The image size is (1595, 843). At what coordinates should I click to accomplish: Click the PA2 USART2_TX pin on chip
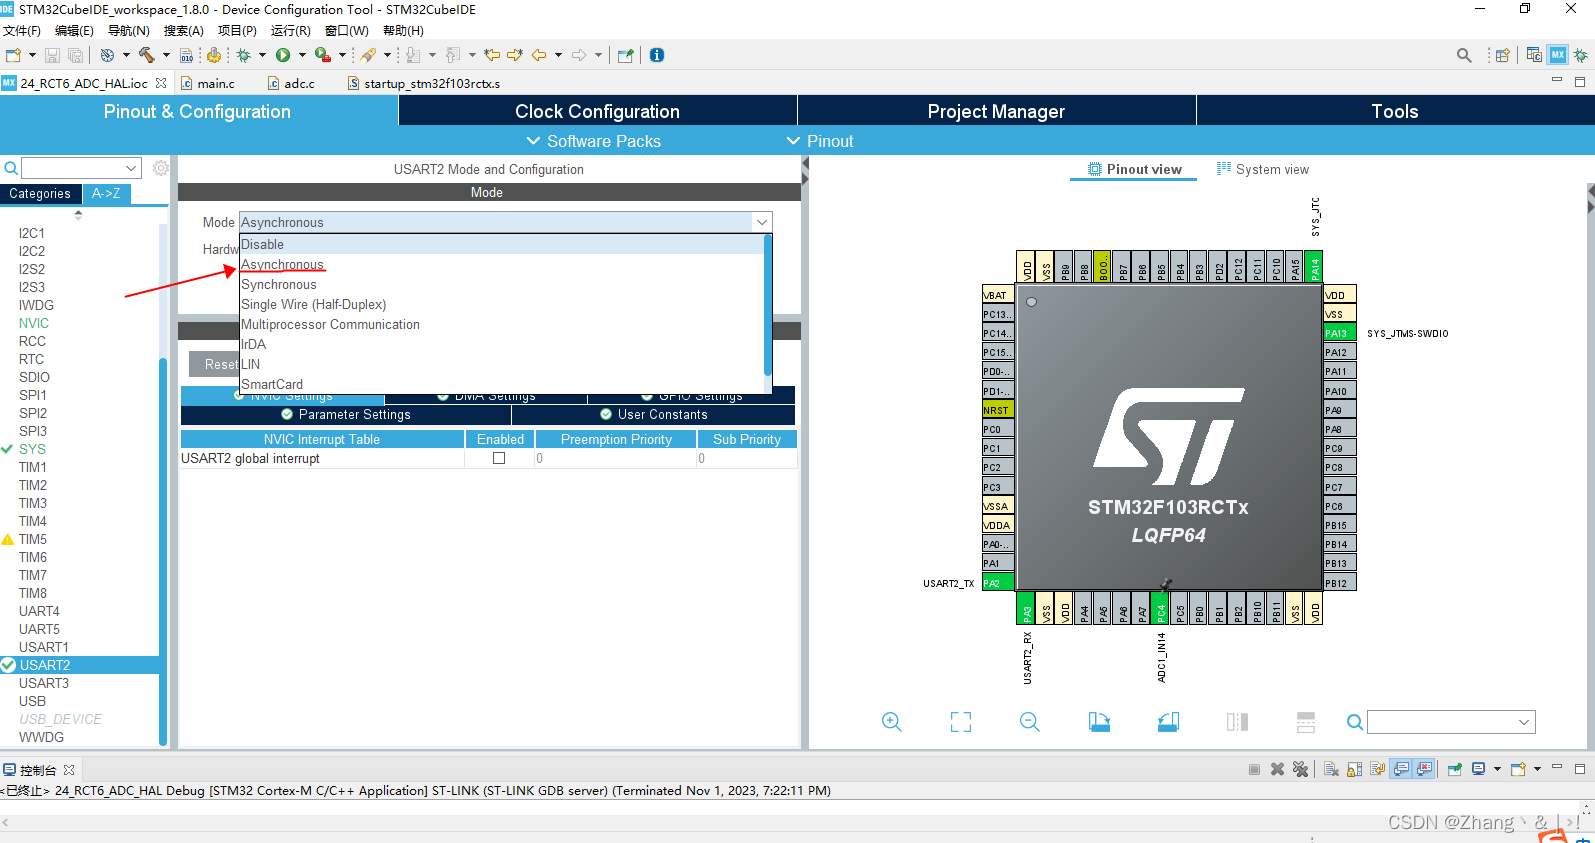click(x=997, y=583)
